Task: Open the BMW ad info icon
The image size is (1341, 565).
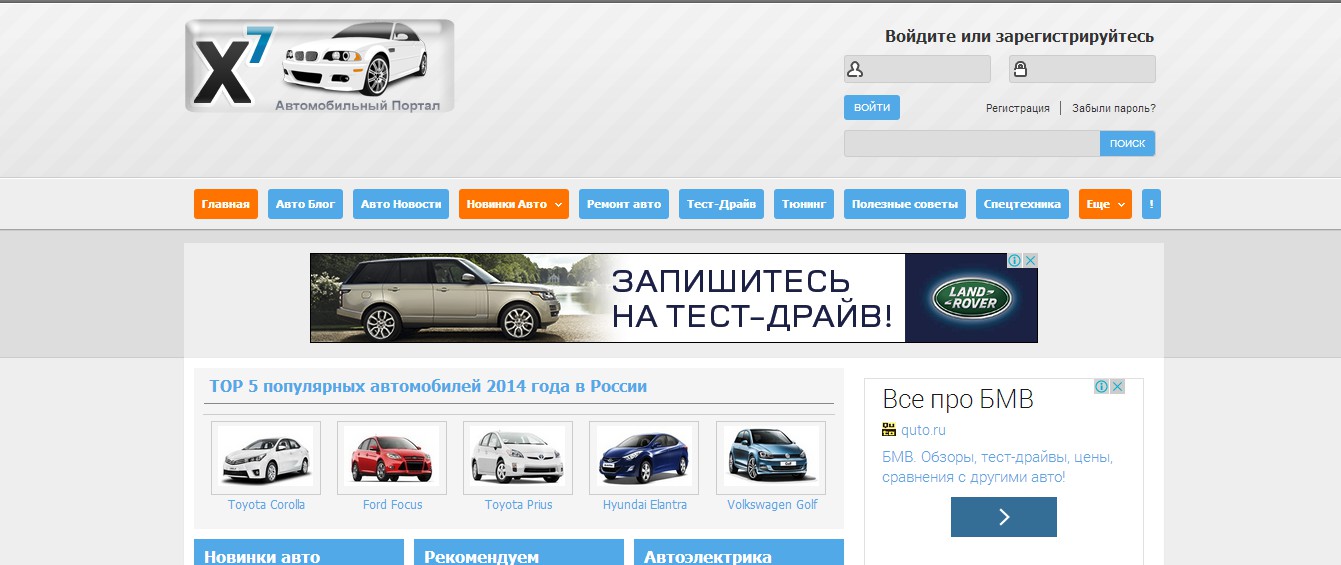Action: [1101, 386]
